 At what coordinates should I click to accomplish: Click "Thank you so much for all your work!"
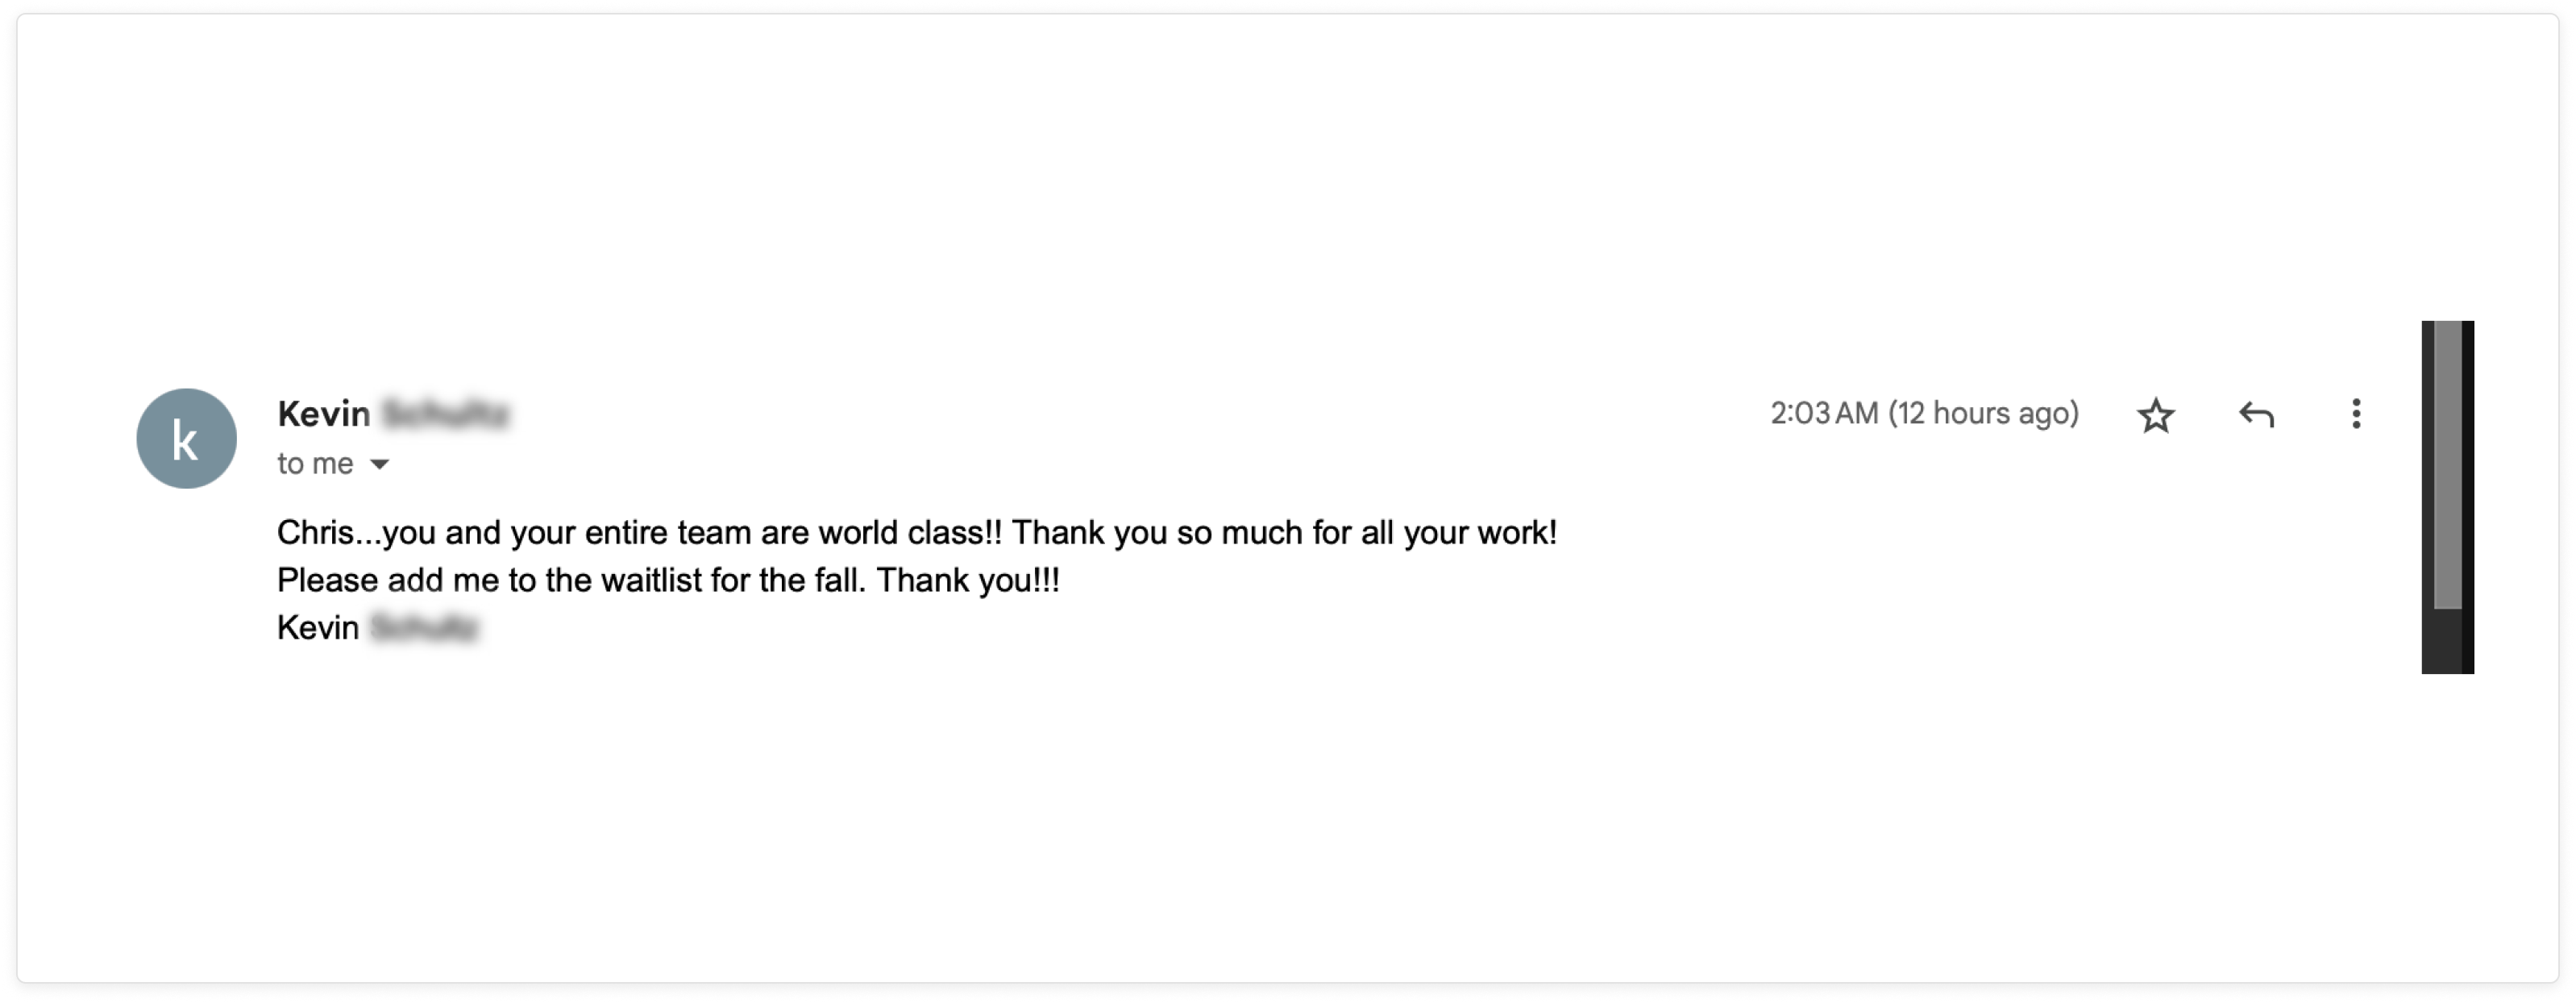tap(1284, 532)
